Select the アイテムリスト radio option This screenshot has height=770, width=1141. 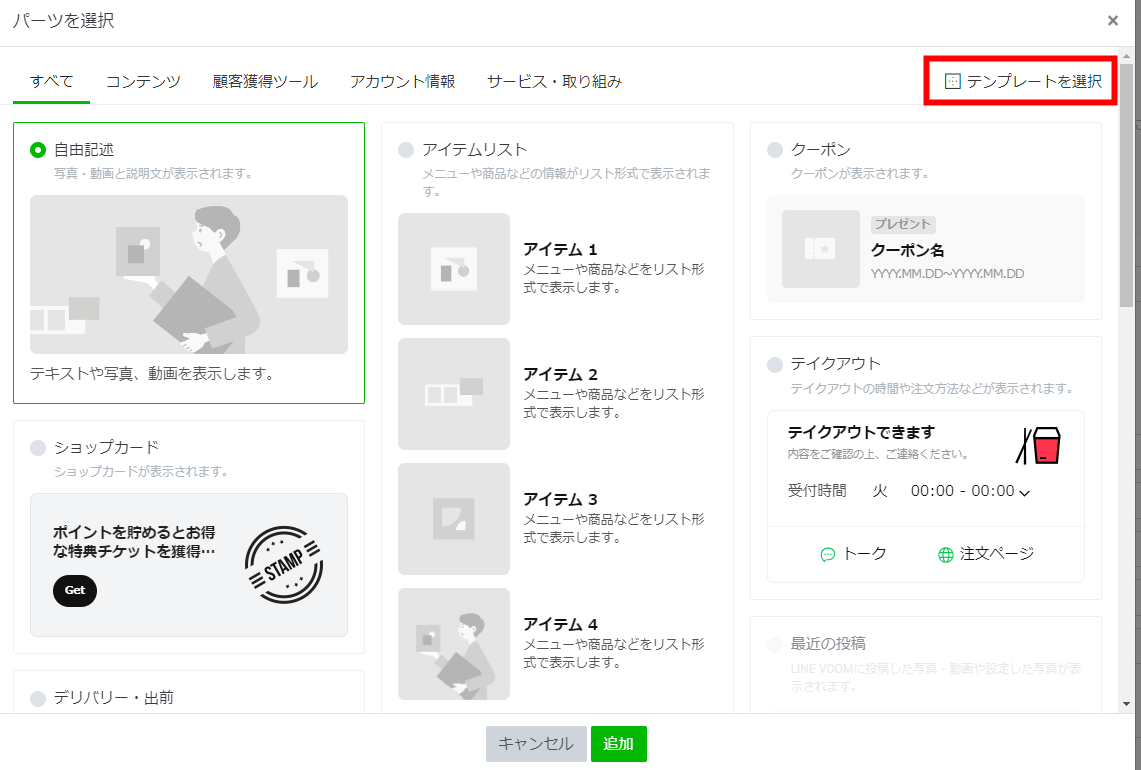[405, 150]
